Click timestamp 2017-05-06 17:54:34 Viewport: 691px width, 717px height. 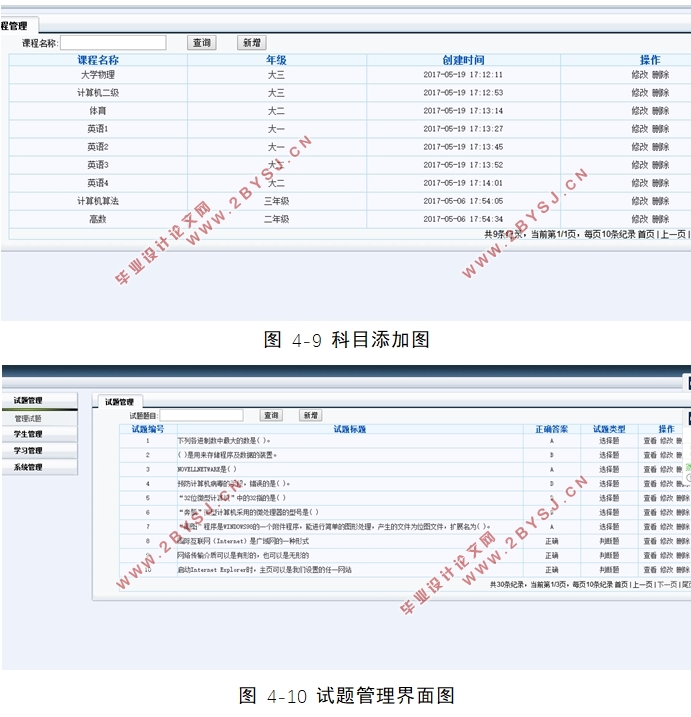coord(463,219)
